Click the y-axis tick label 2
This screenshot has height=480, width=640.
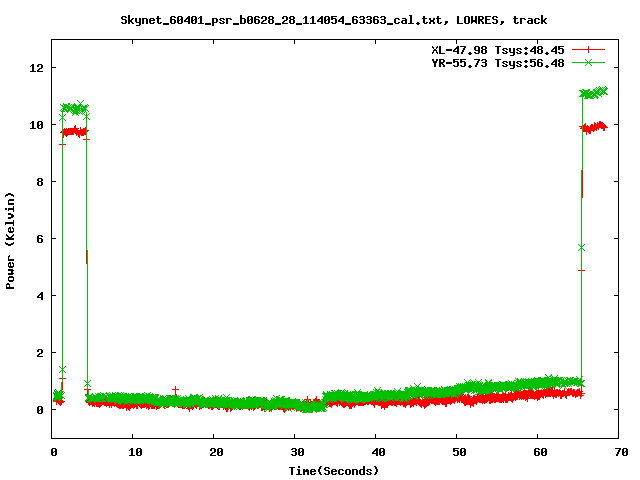[40, 353]
